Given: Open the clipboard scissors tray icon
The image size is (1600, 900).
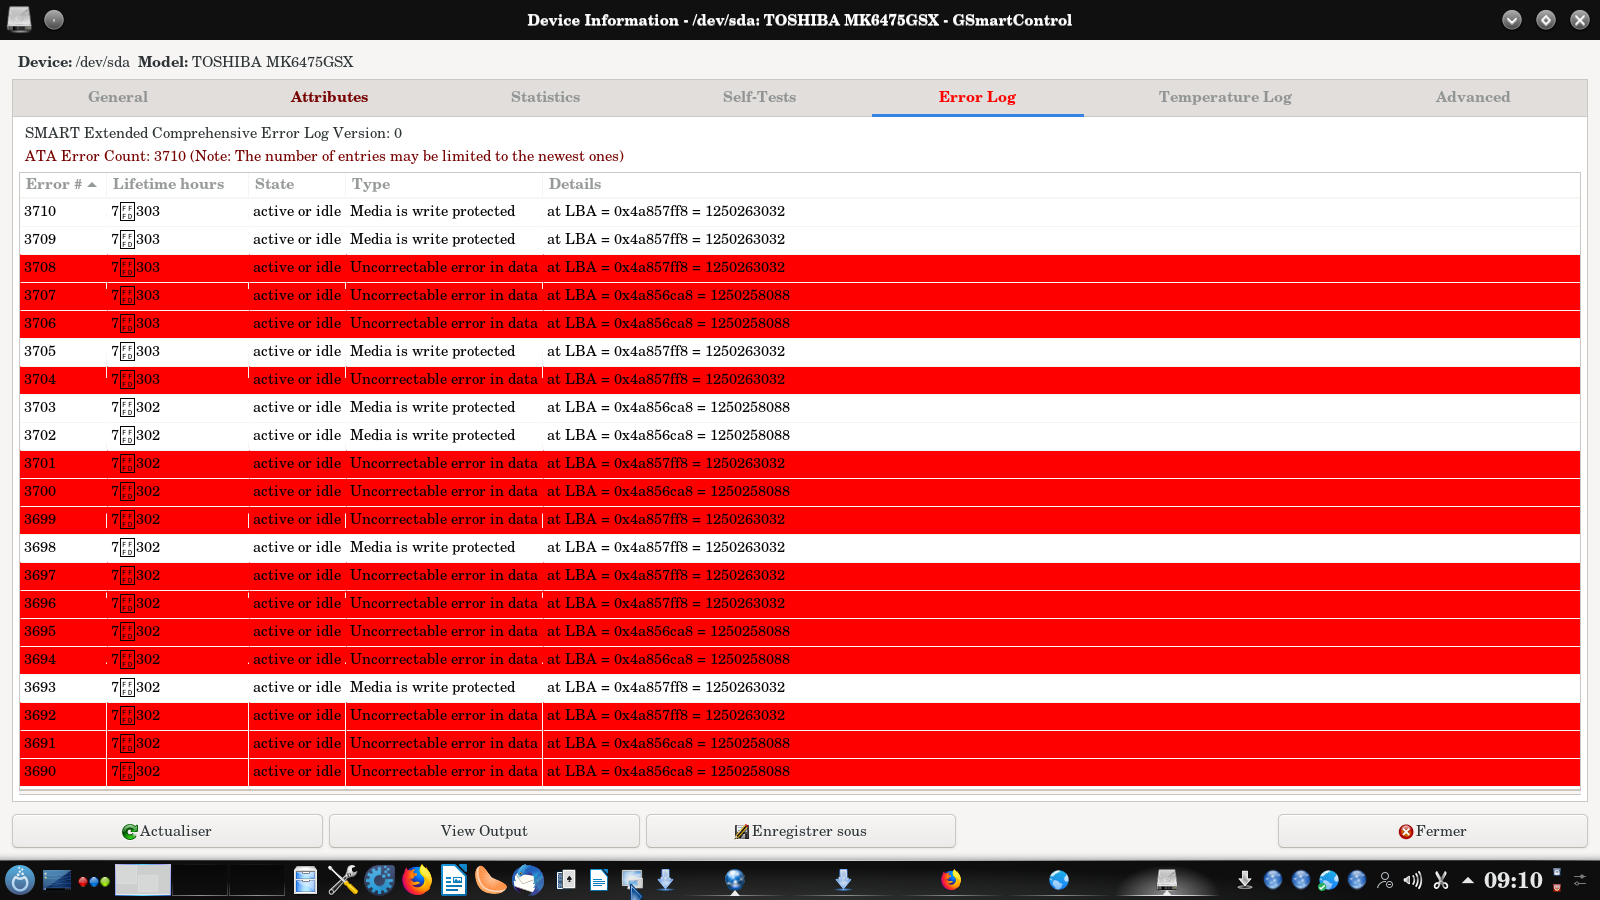Looking at the screenshot, I should click(1441, 880).
